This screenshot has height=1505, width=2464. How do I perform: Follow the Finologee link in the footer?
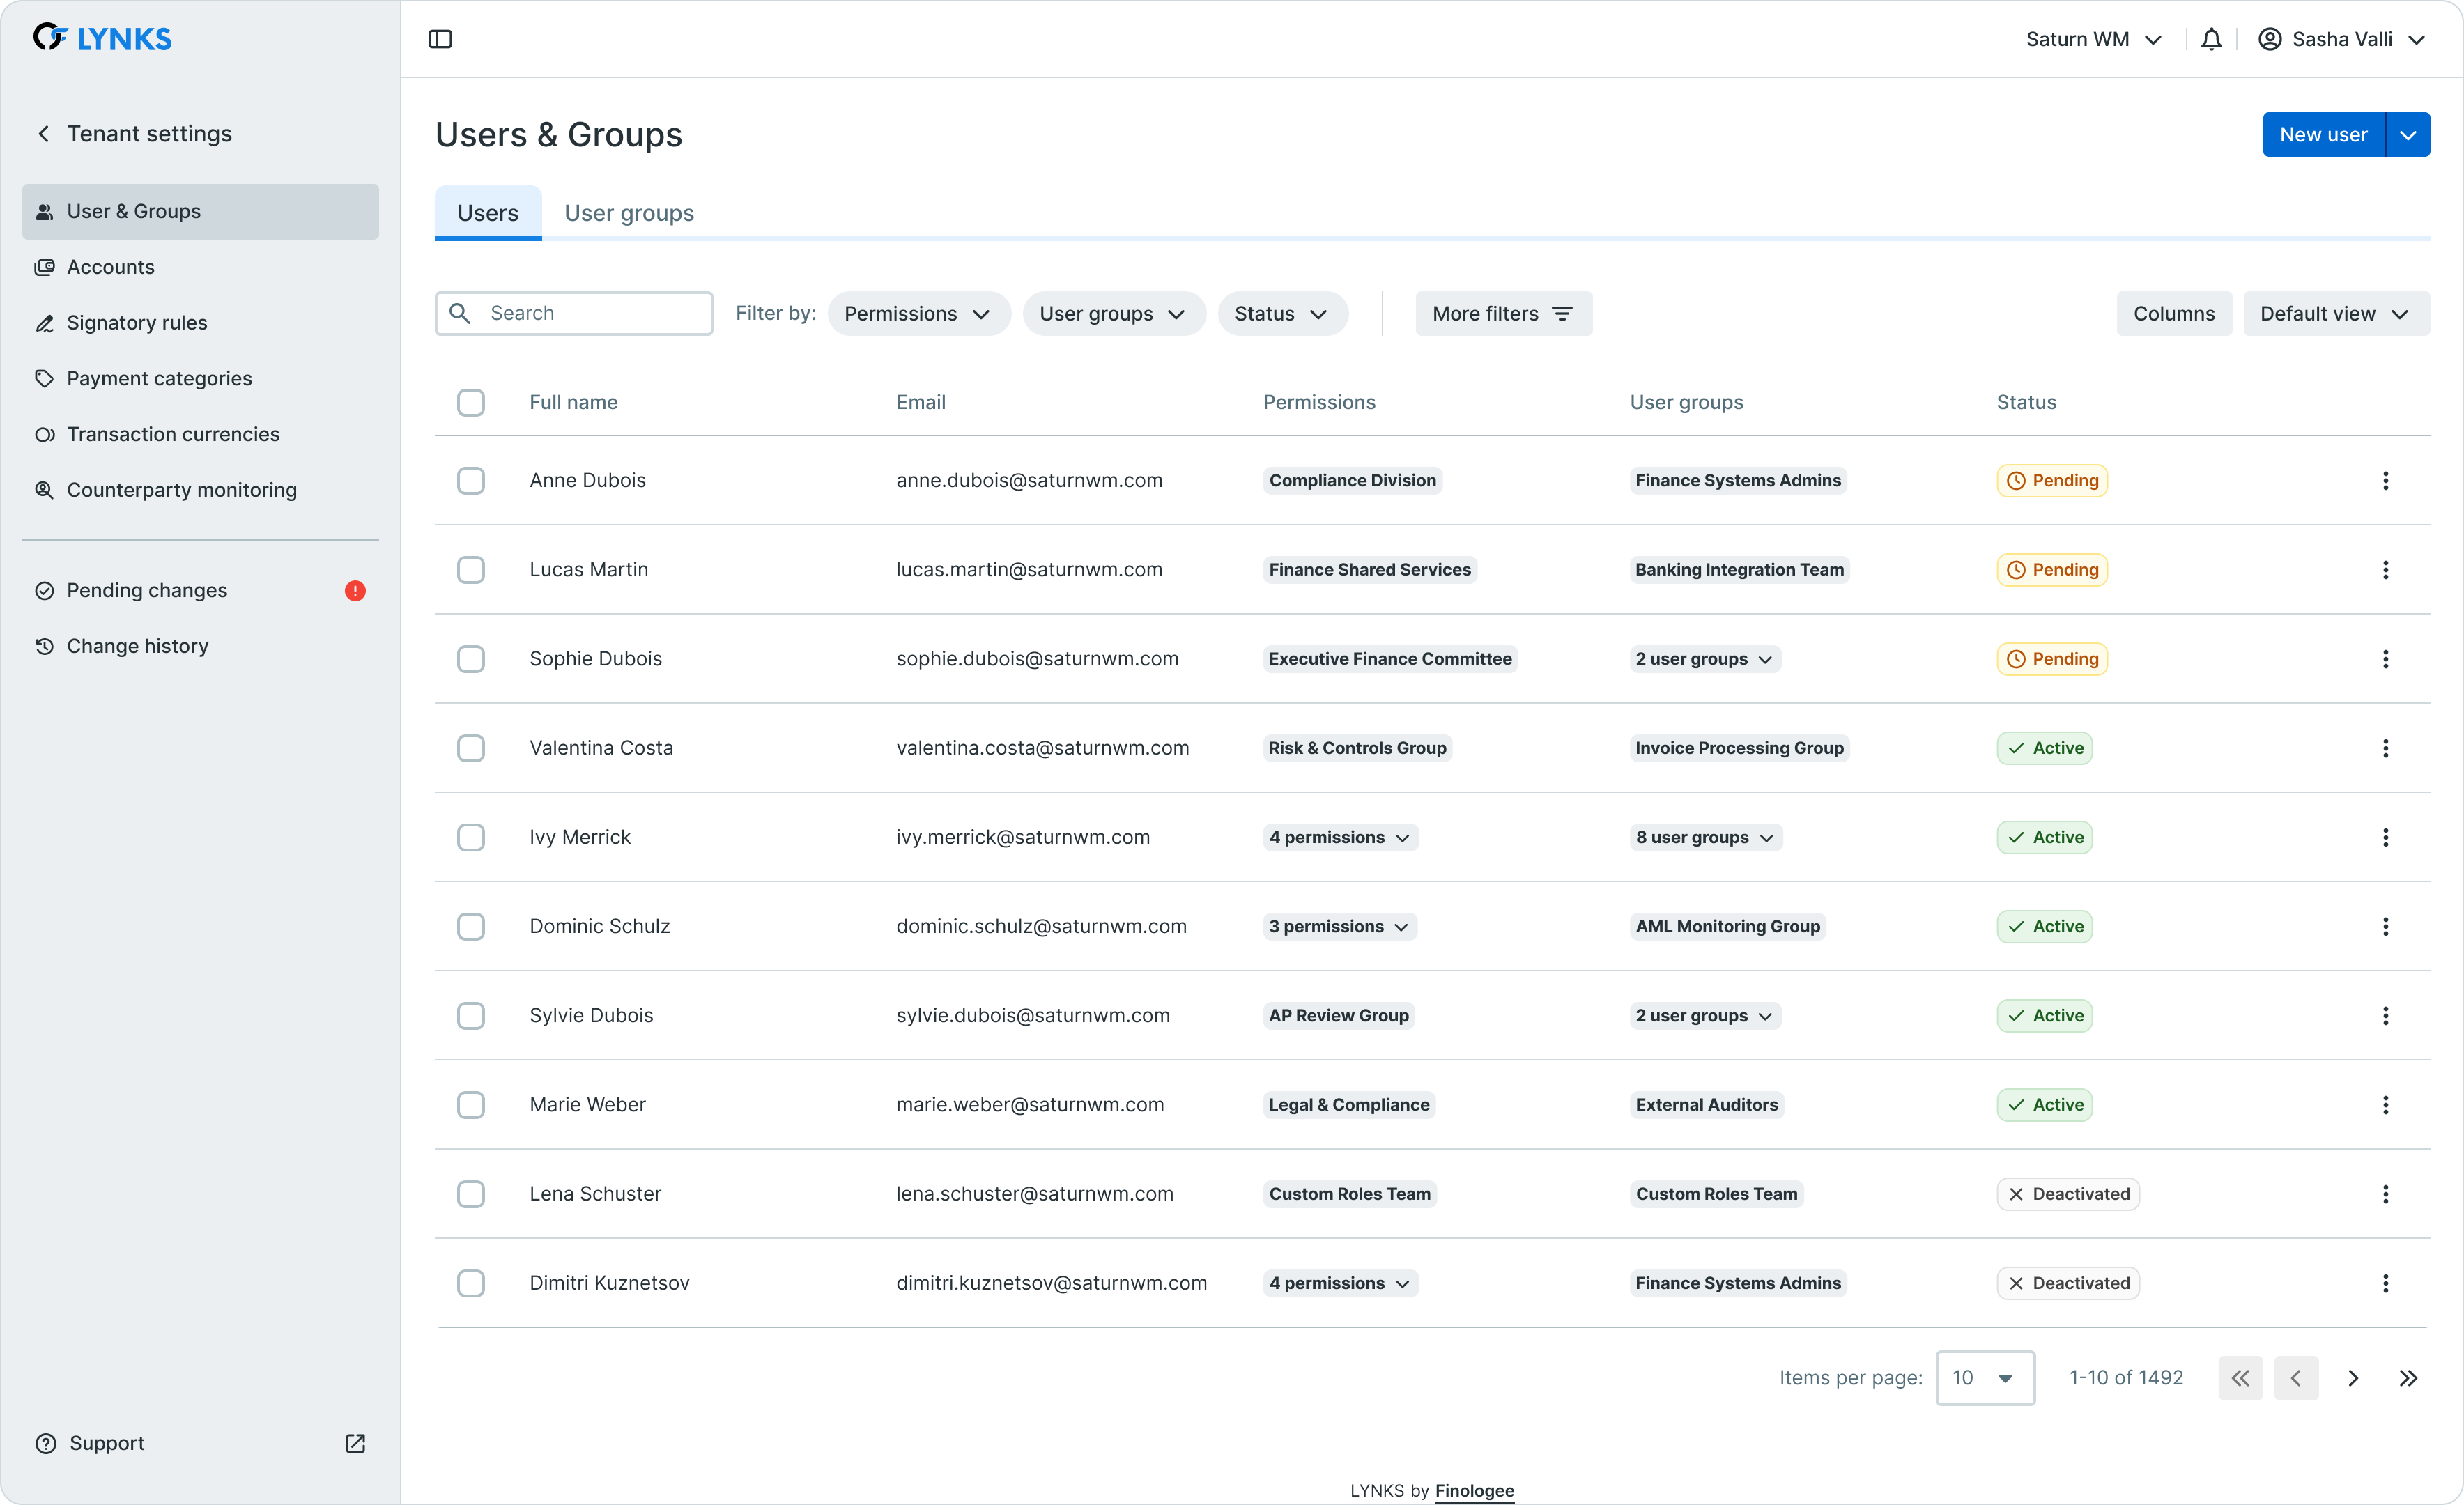point(1474,1490)
